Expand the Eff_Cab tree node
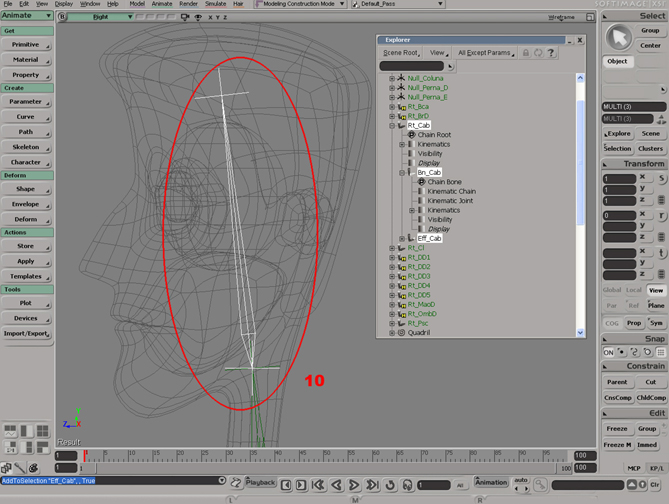The width and height of the screenshot is (669, 504). point(402,238)
